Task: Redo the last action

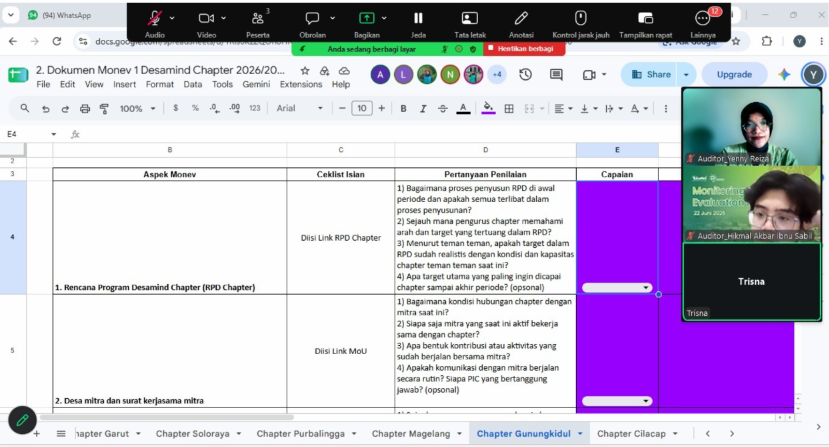Action: point(65,108)
